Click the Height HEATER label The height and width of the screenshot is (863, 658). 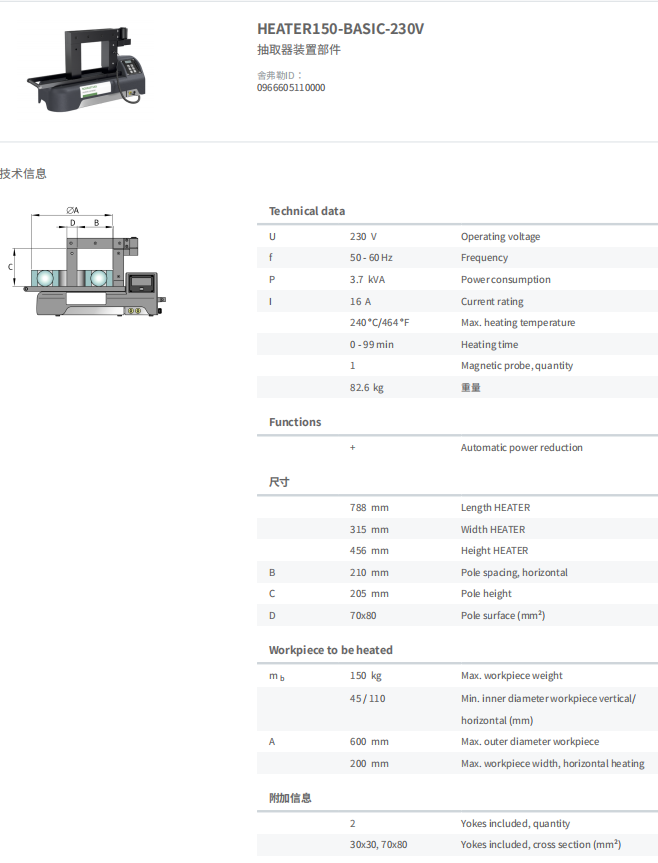pyautogui.click(x=495, y=550)
